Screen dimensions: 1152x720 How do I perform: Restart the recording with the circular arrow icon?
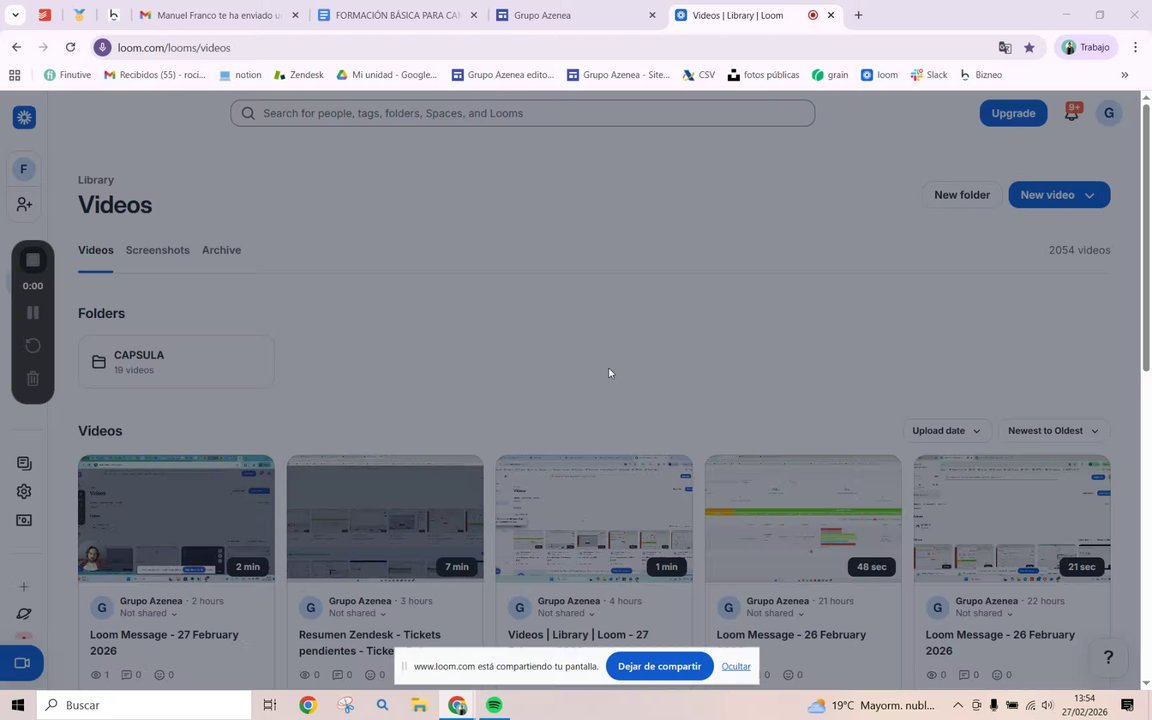(33, 345)
